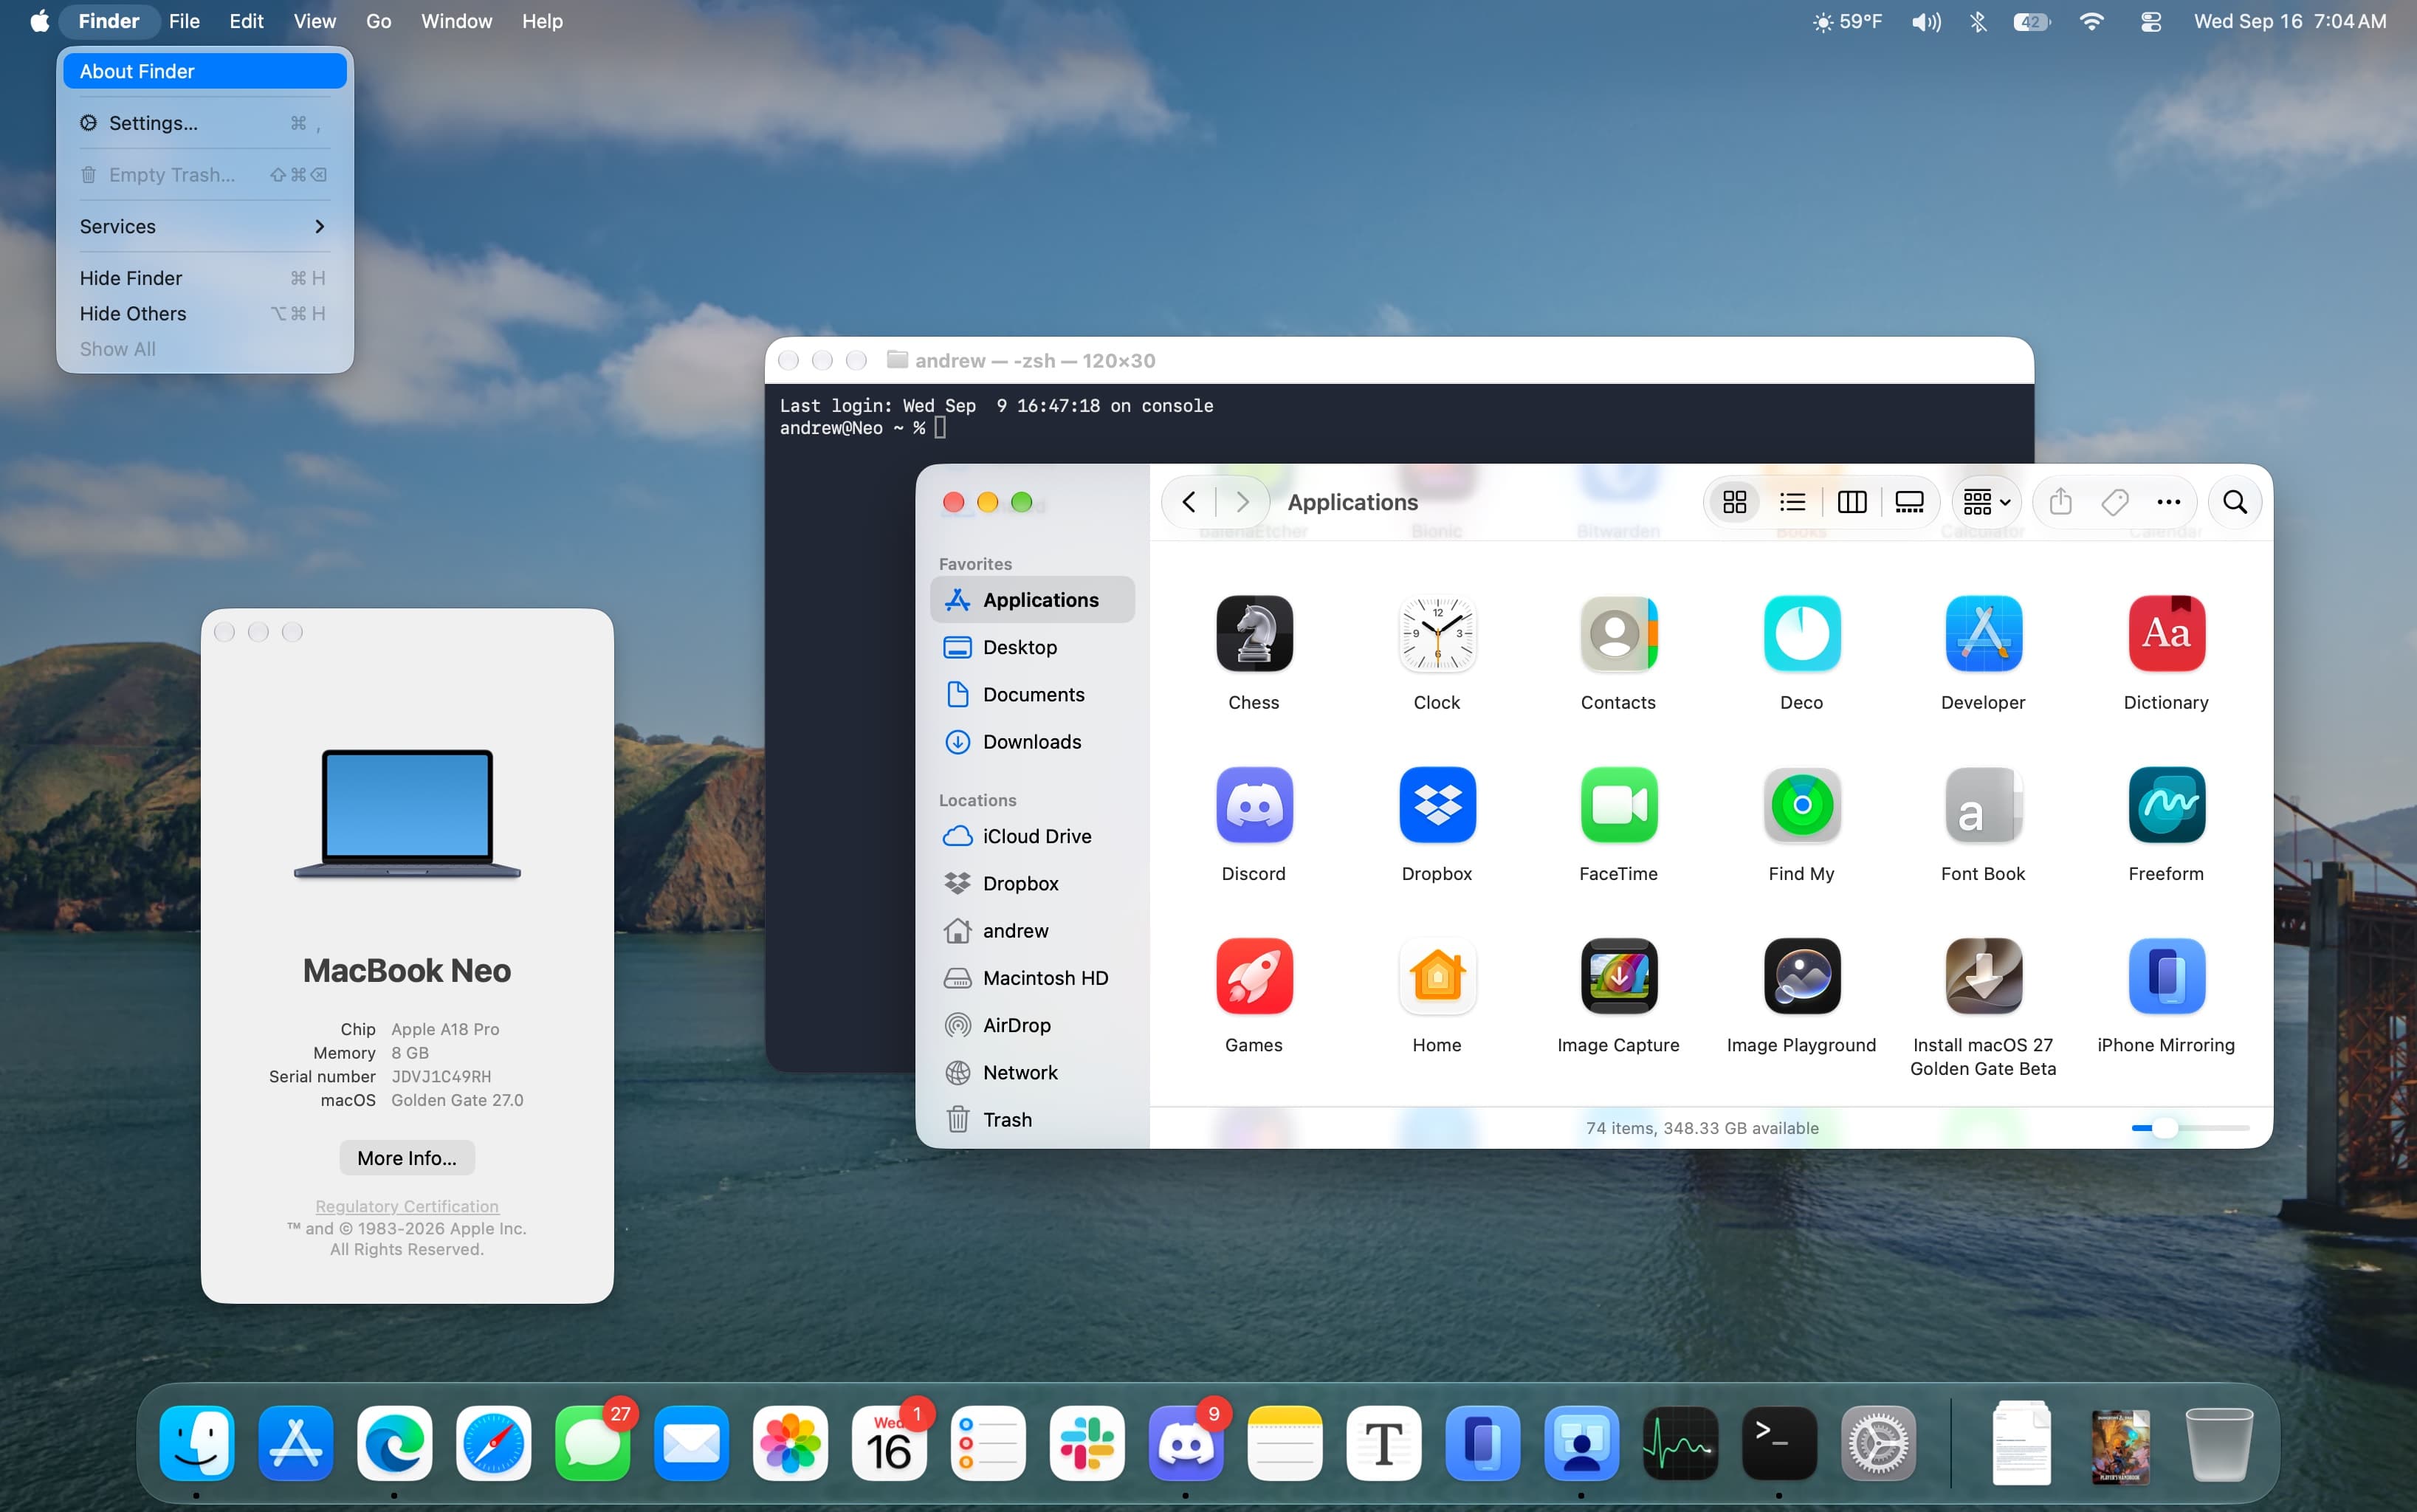Select Downloads in Finder sidebar

pyautogui.click(x=1032, y=742)
